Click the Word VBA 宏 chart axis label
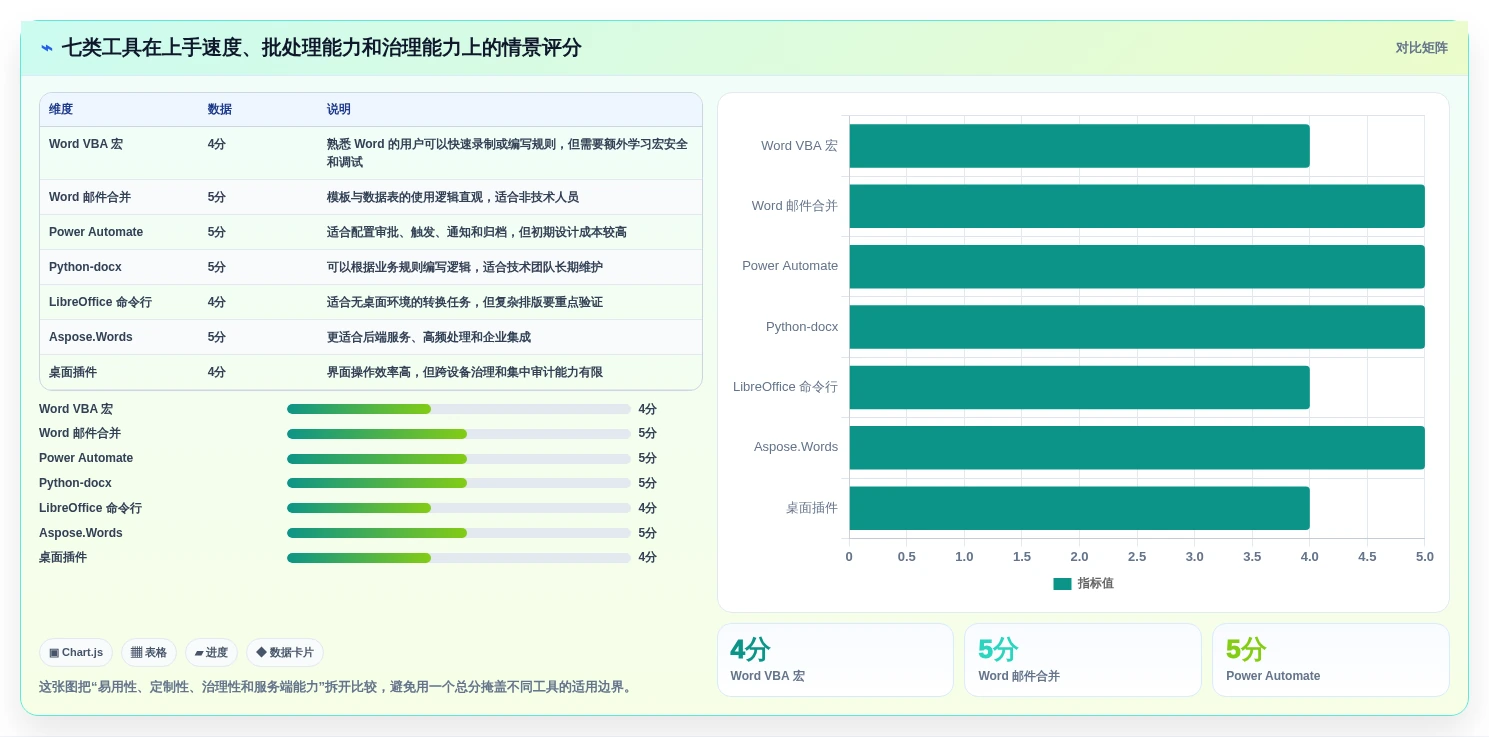 799,146
